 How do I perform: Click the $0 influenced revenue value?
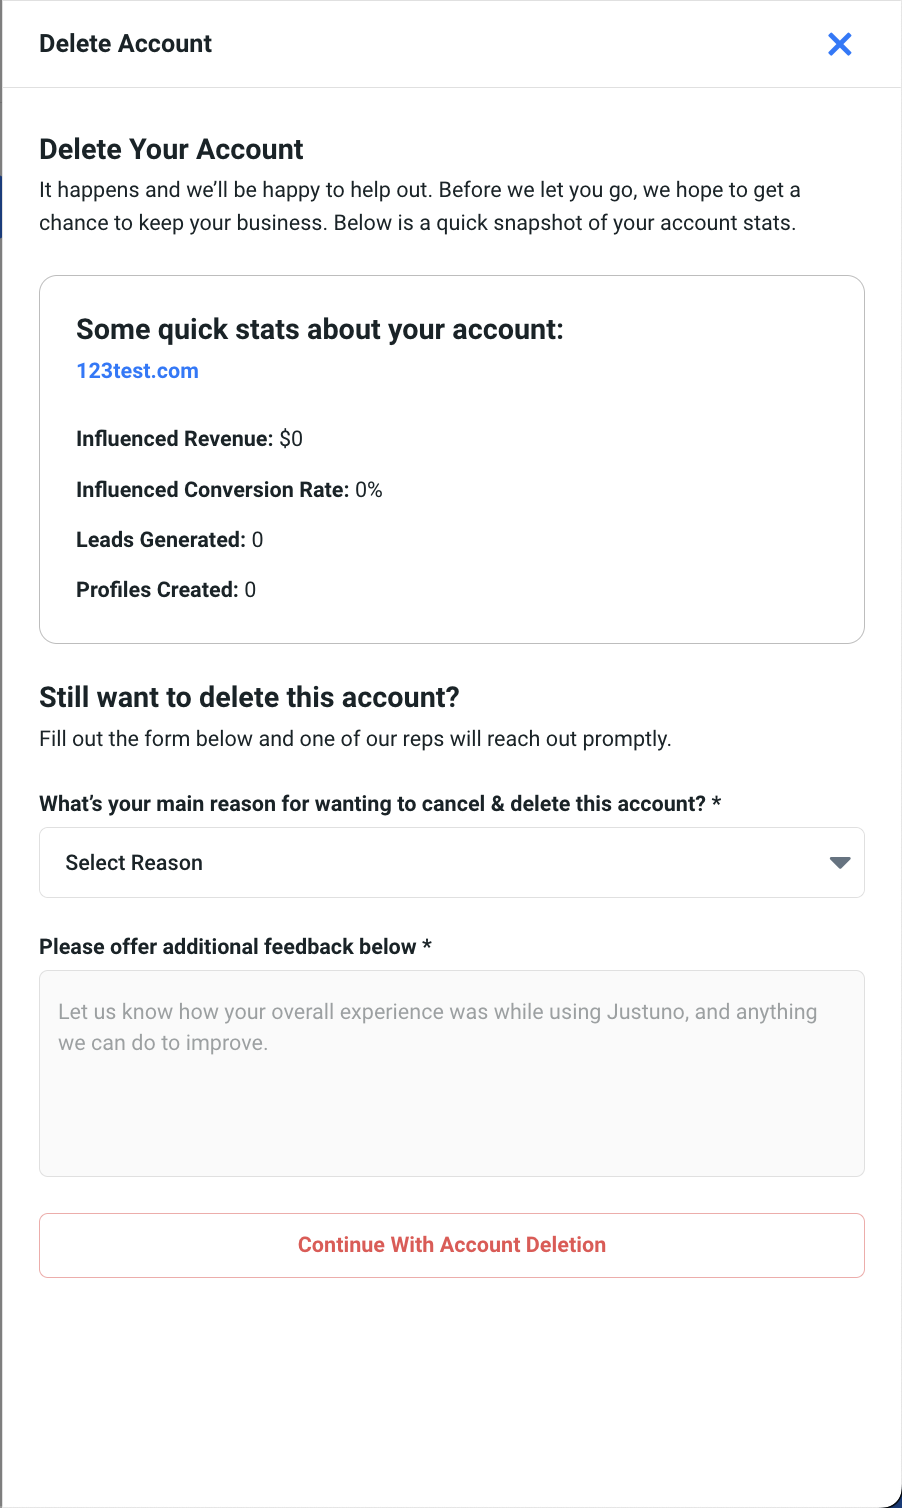[291, 439]
